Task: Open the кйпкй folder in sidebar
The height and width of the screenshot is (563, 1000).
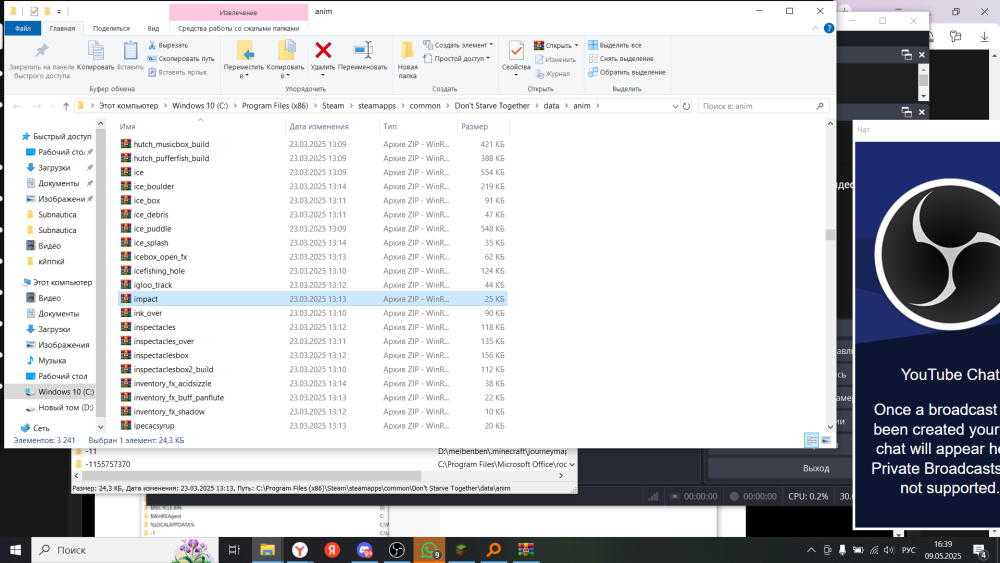Action: pyautogui.click(x=51, y=261)
